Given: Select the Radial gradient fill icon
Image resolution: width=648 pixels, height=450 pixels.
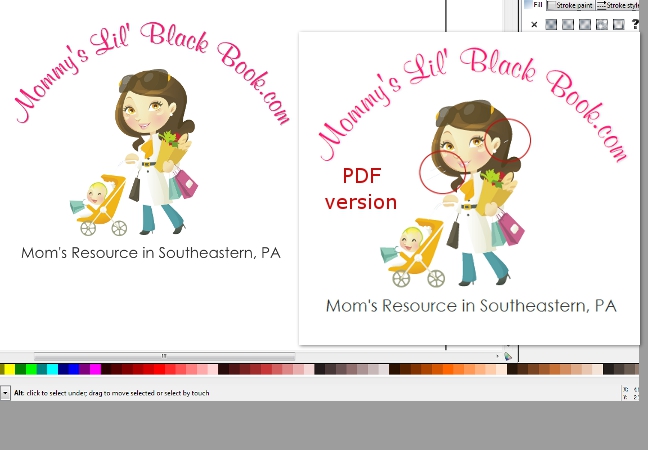Looking at the screenshot, I should point(584,24).
